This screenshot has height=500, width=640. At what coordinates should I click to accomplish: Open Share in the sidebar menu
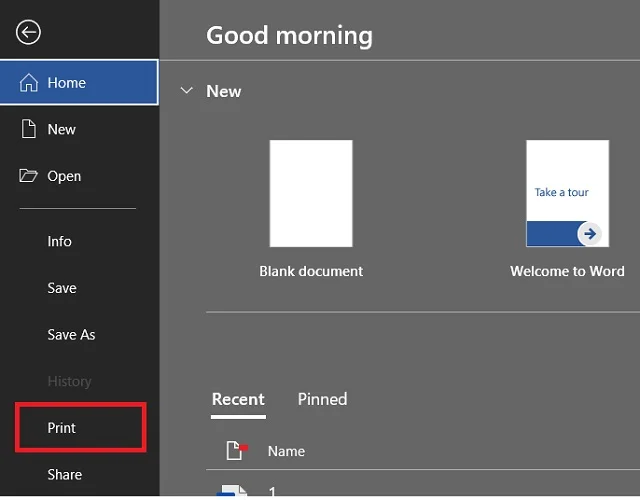click(x=64, y=474)
